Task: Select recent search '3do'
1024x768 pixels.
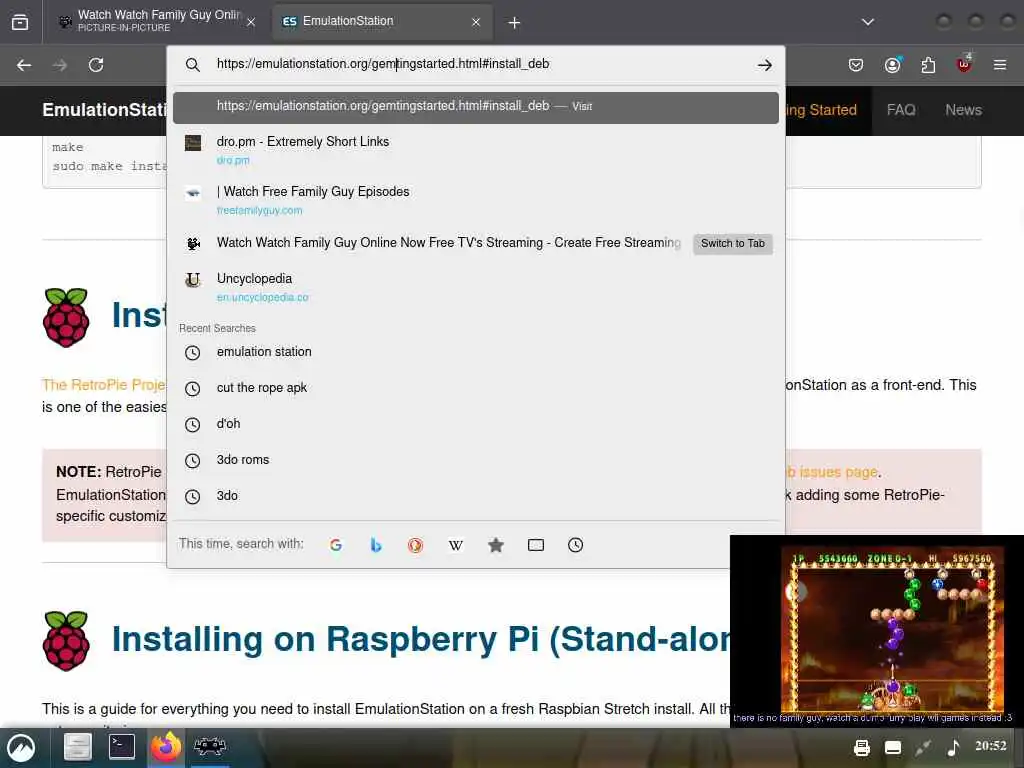Action: click(475, 496)
